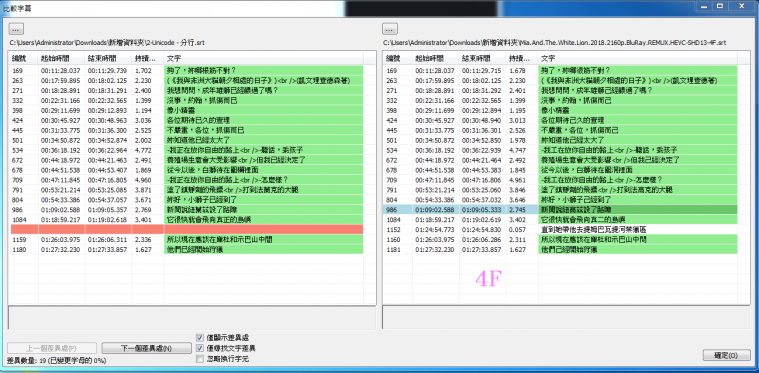759x373 pixels.
Task: Sort left list by 起始時間 column header
Action: pos(61,58)
